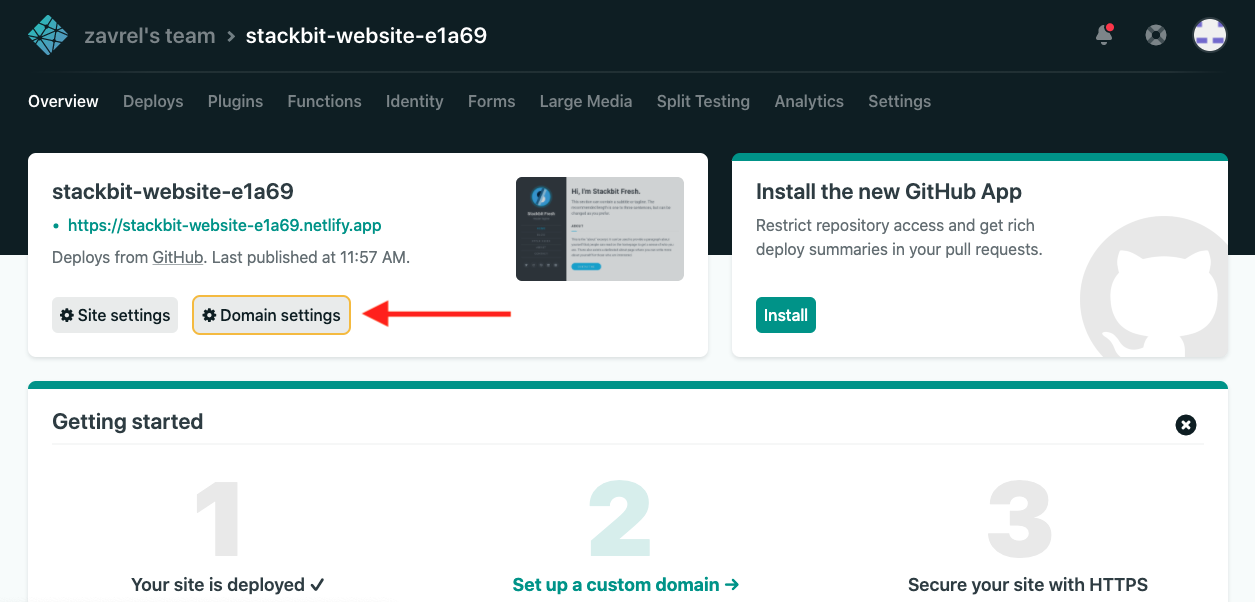Open the Functions tab
This screenshot has width=1255, height=602.
(x=324, y=101)
